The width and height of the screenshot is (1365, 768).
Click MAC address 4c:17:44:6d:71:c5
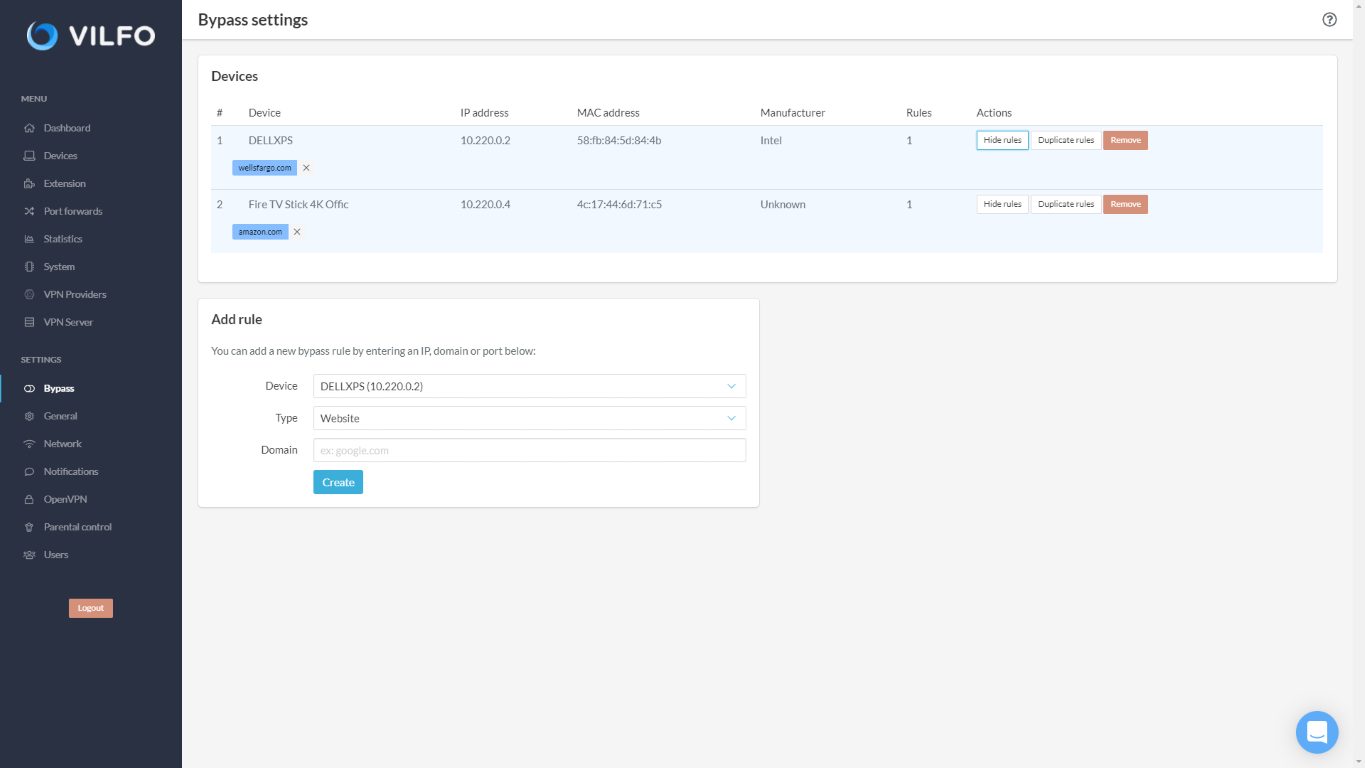tap(619, 204)
